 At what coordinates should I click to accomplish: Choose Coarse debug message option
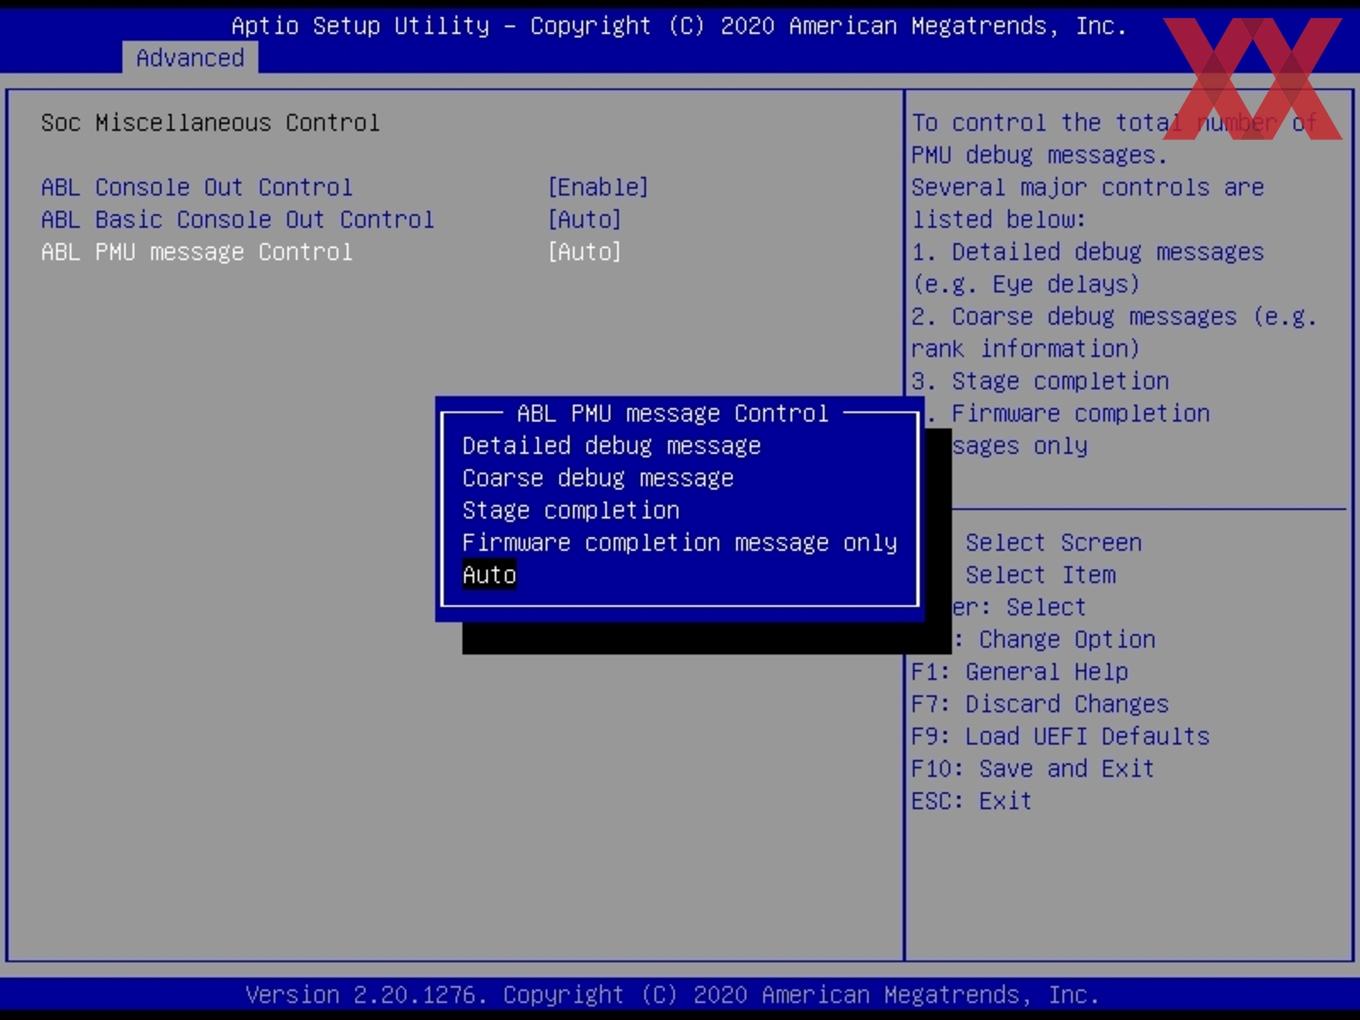(598, 478)
